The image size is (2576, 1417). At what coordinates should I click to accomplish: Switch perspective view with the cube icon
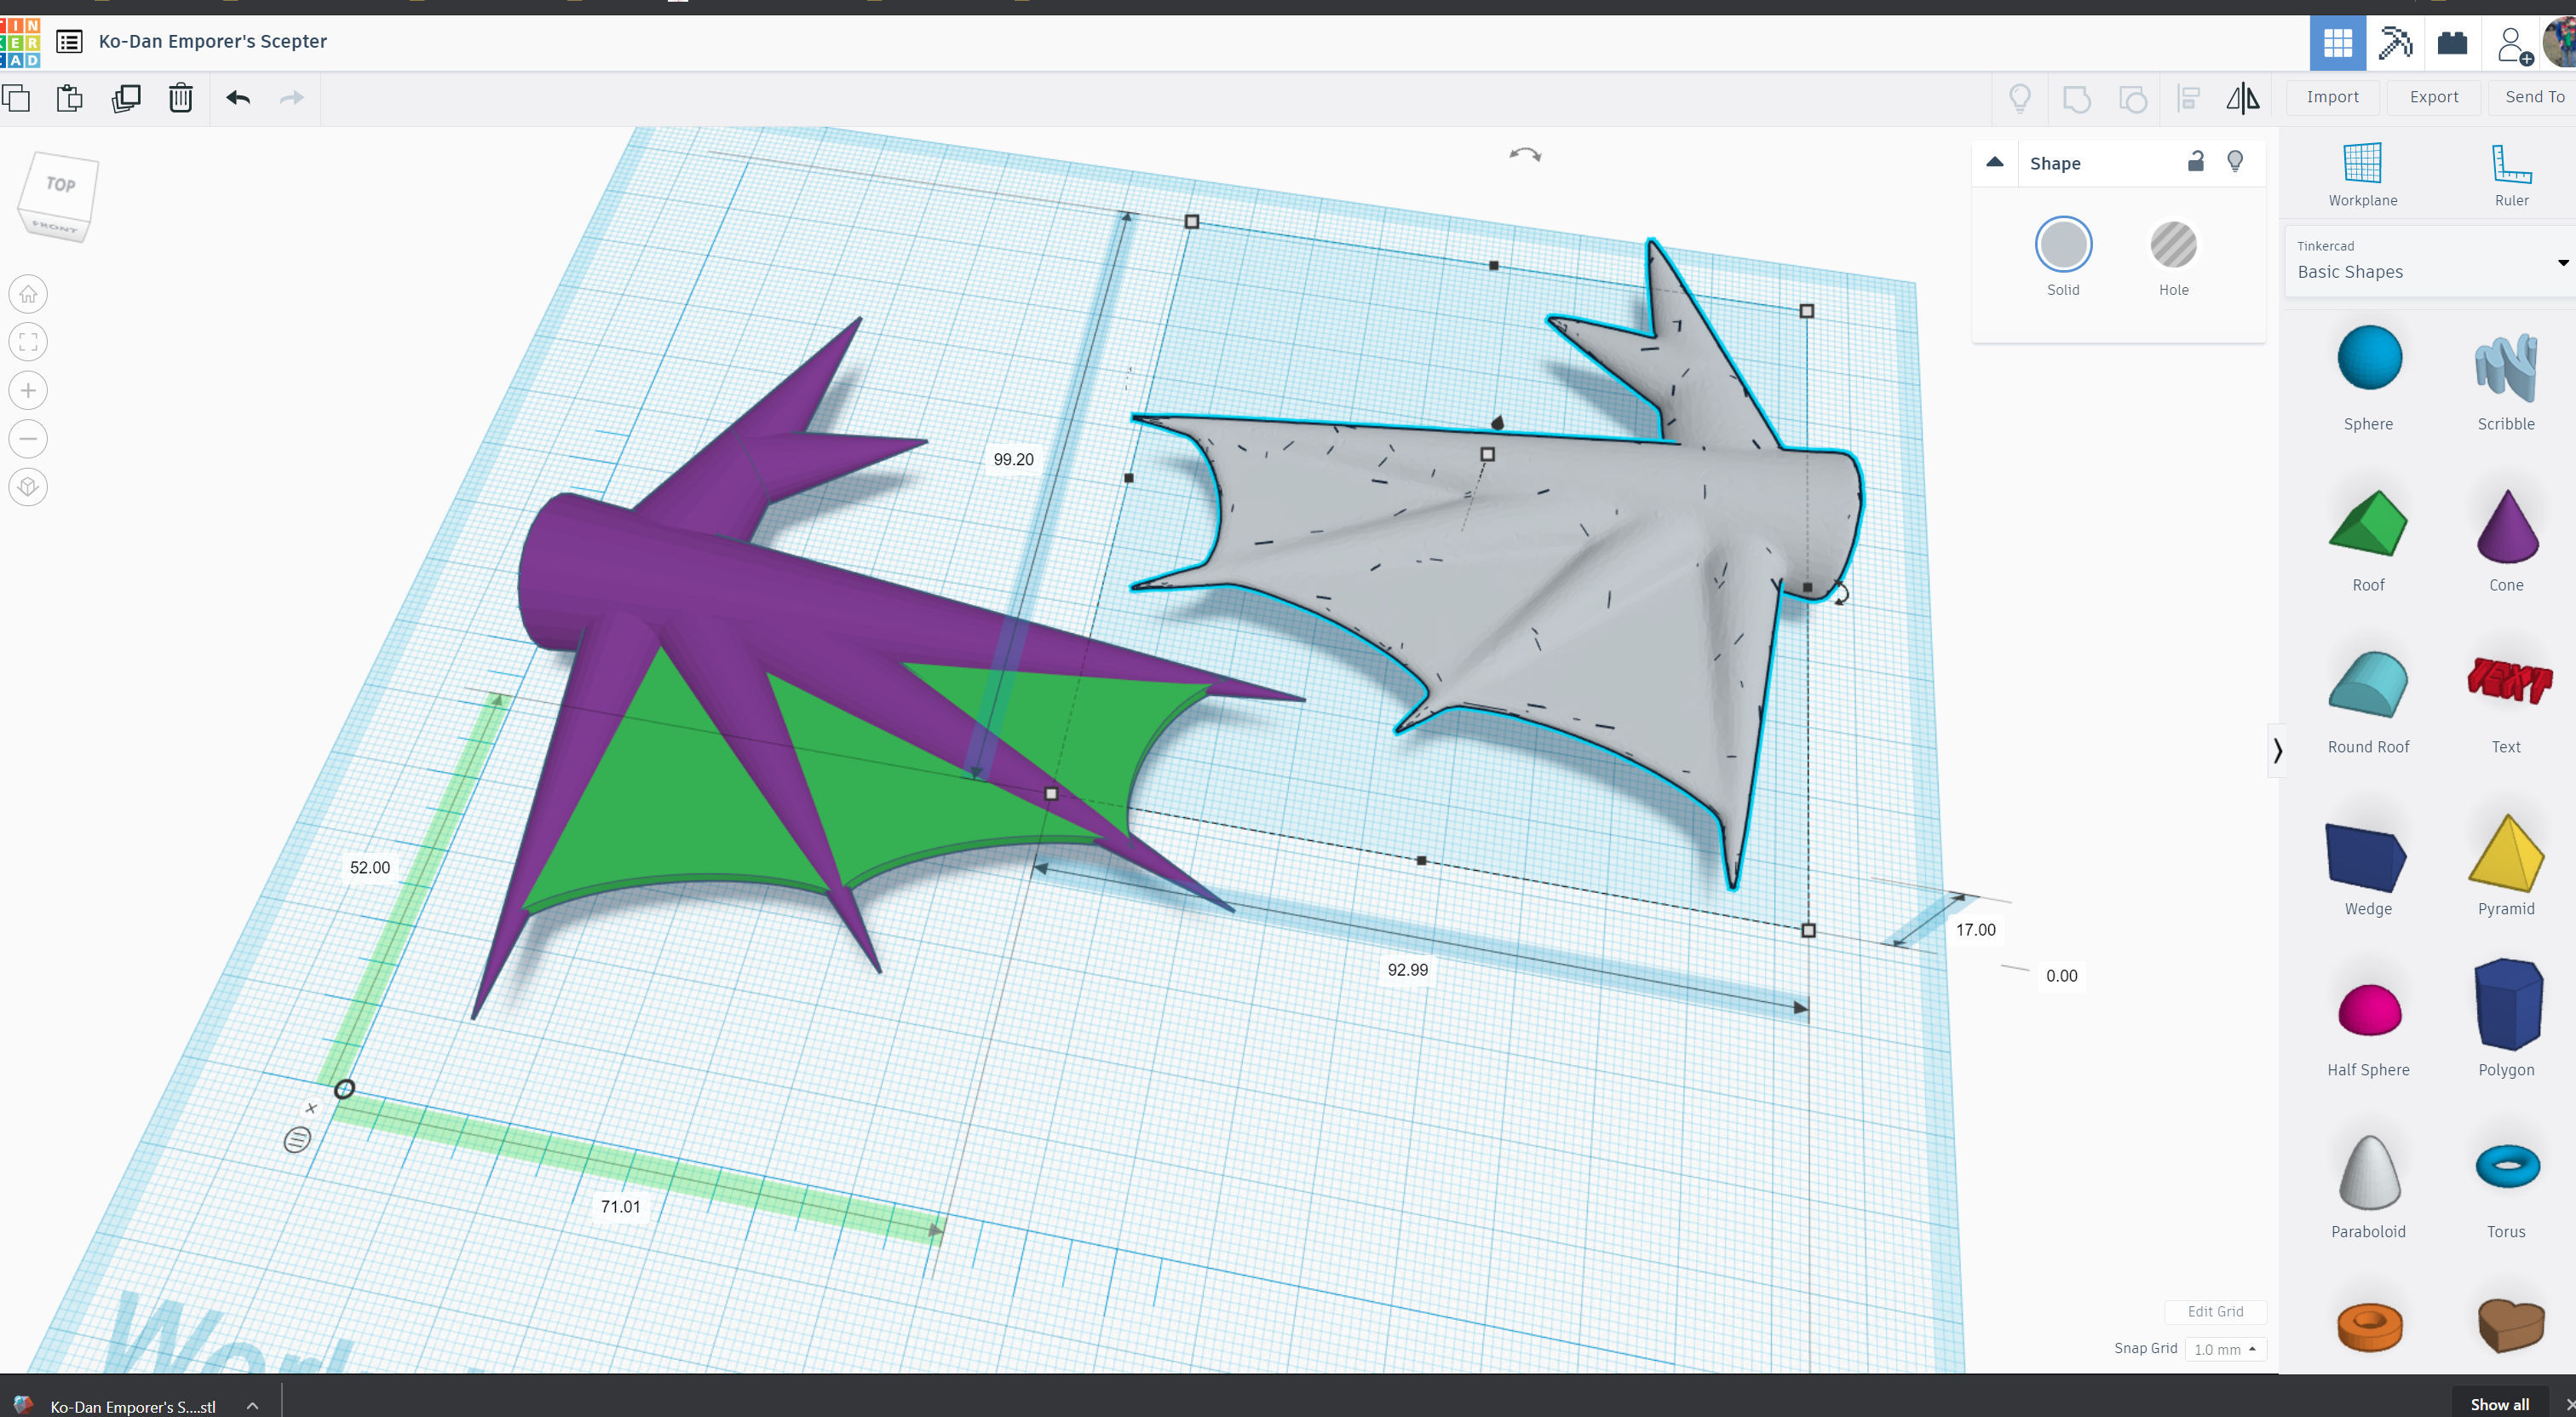[x=28, y=487]
